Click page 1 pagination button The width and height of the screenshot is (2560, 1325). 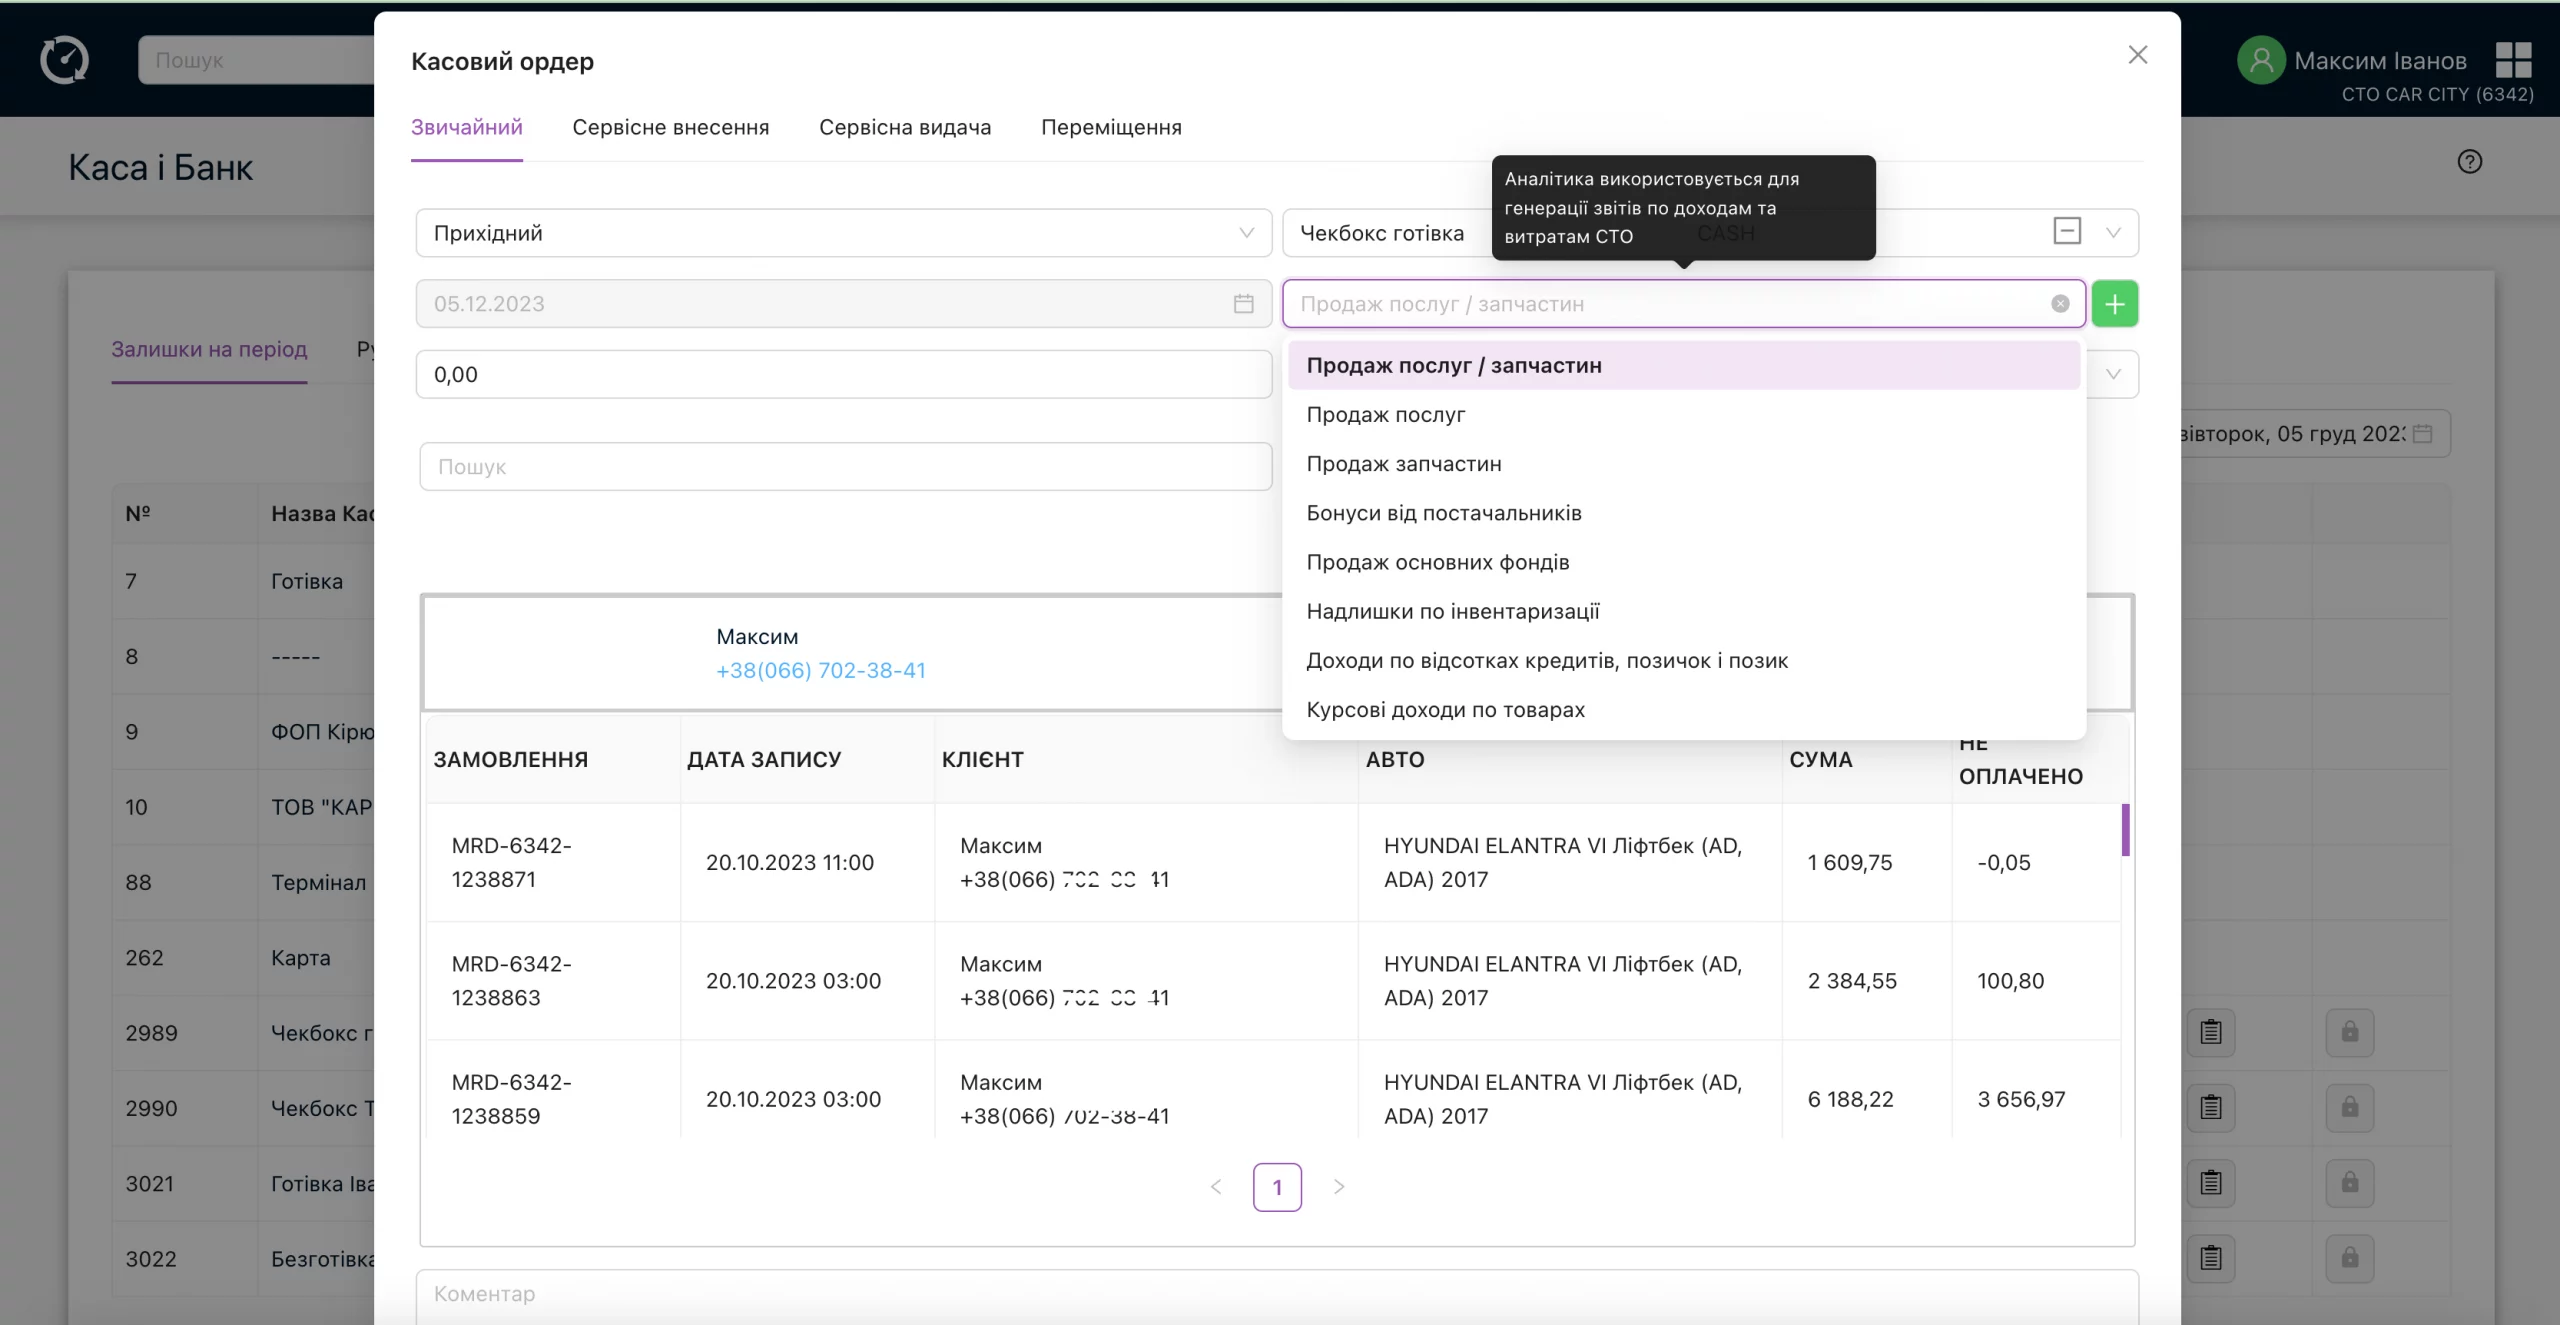pyautogui.click(x=1277, y=1187)
